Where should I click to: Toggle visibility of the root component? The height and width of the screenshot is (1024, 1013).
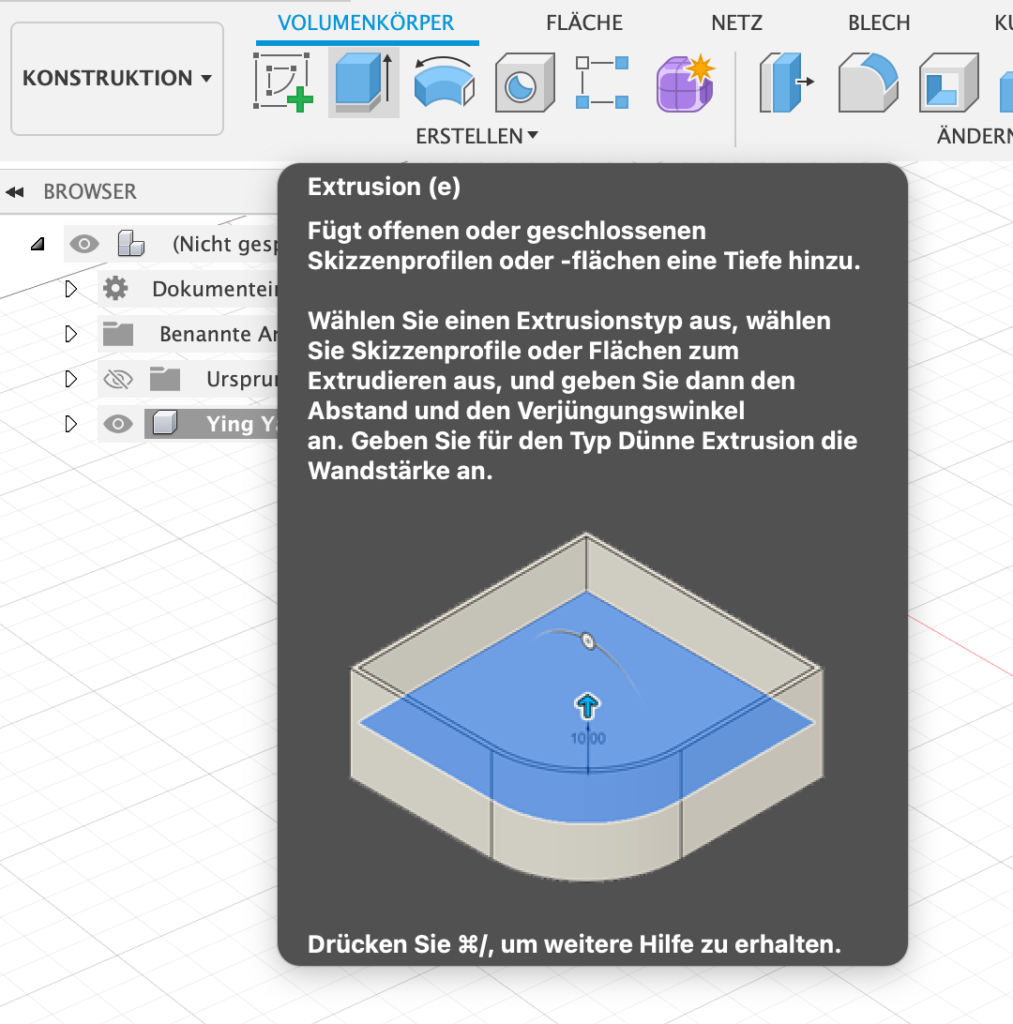pyautogui.click(x=84, y=243)
